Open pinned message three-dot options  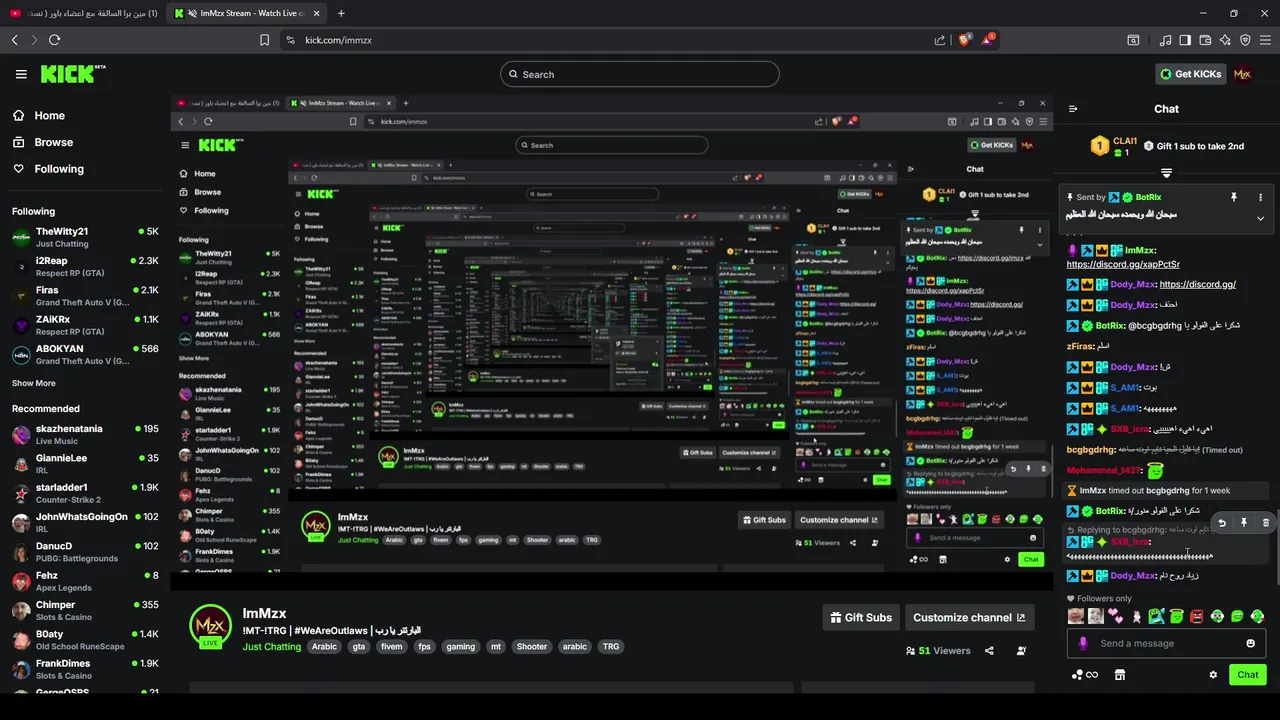(x=1260, y=198)
